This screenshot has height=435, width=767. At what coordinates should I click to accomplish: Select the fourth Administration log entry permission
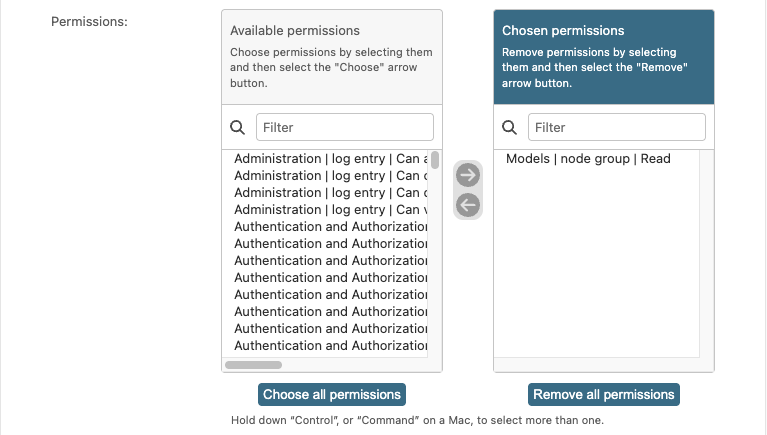pos(330,210)
